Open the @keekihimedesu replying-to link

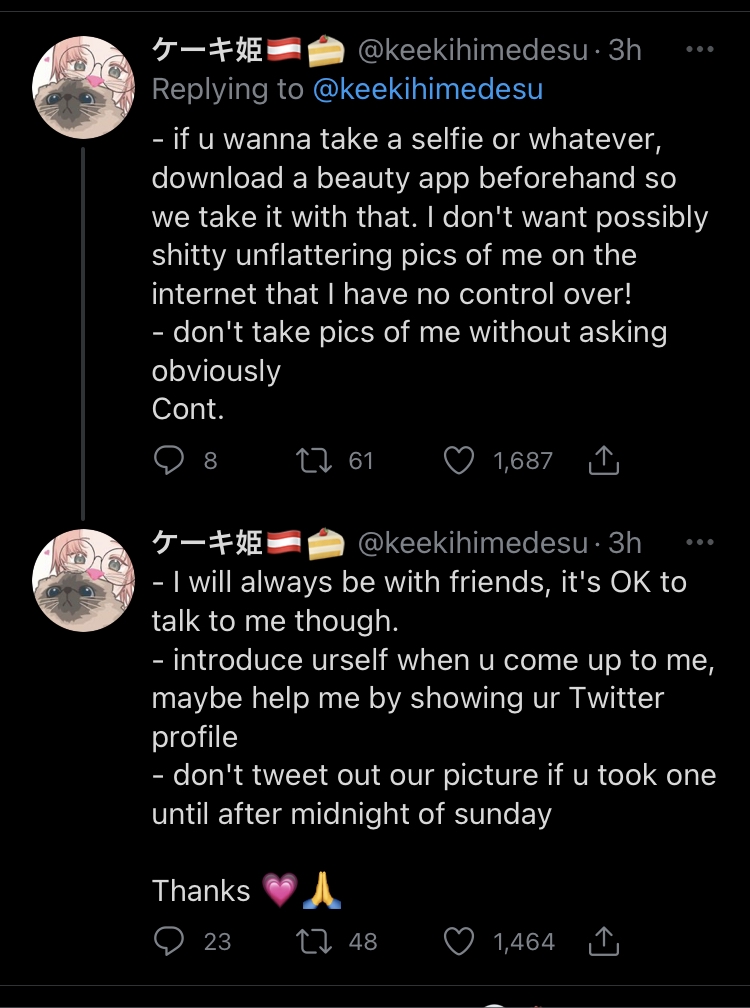[x=428, y=89]
